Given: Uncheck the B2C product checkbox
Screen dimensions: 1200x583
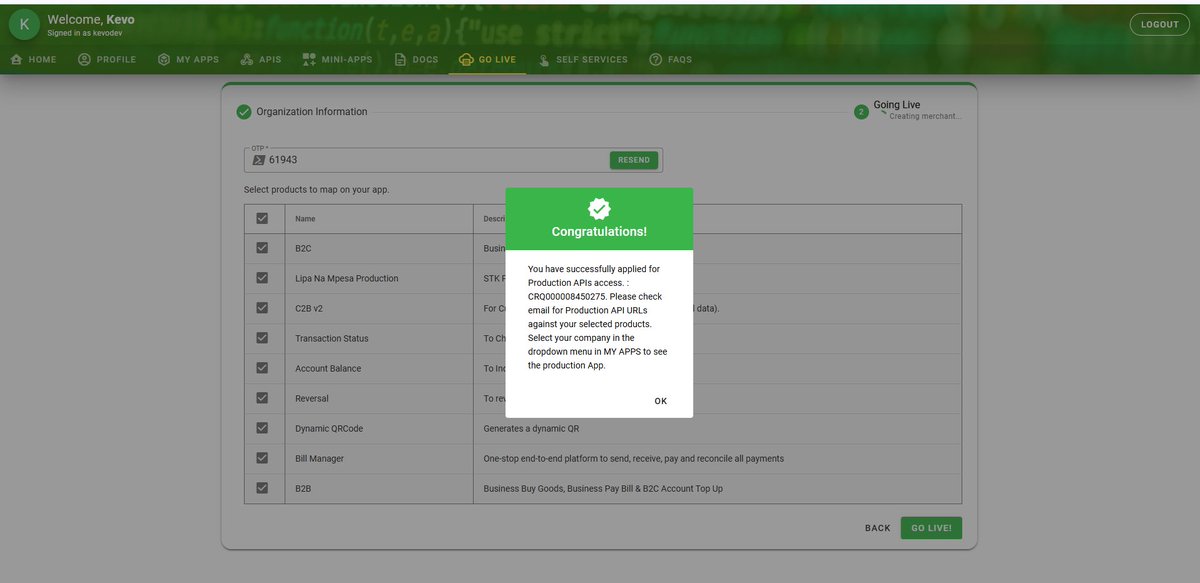Looking at the screenshot, I should pyautogui.click(x=262, y=248).
